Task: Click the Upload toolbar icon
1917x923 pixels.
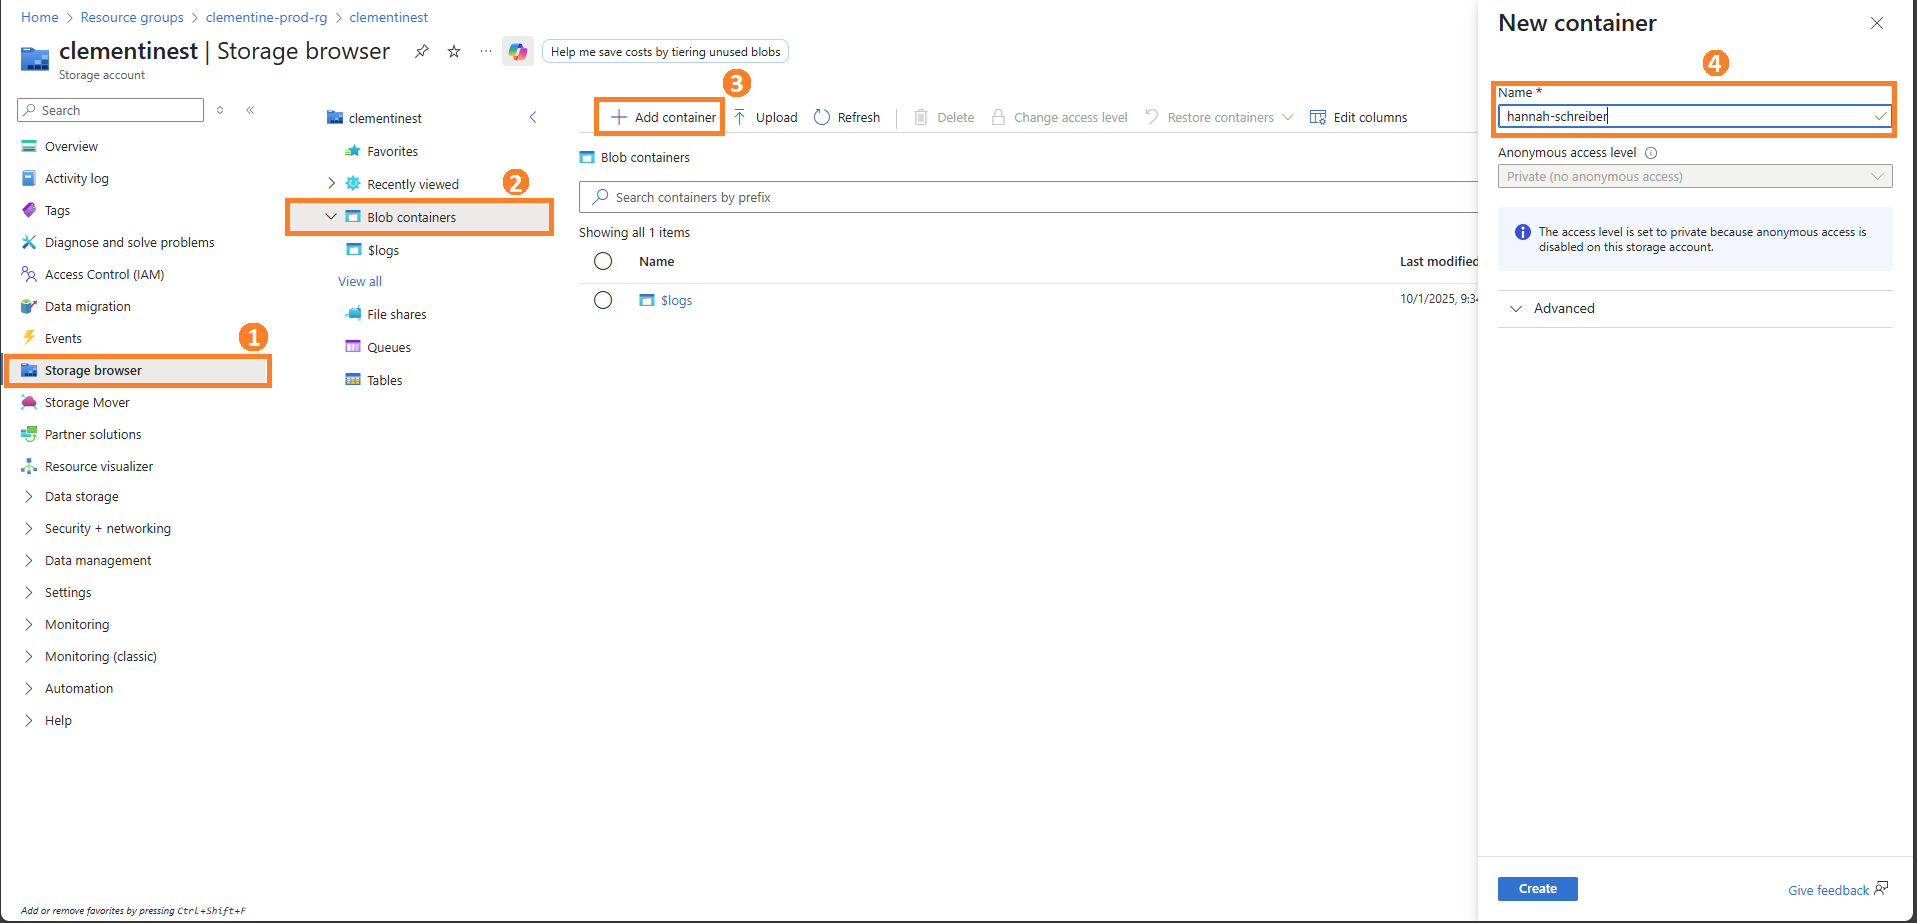Action: pos(740,117)
